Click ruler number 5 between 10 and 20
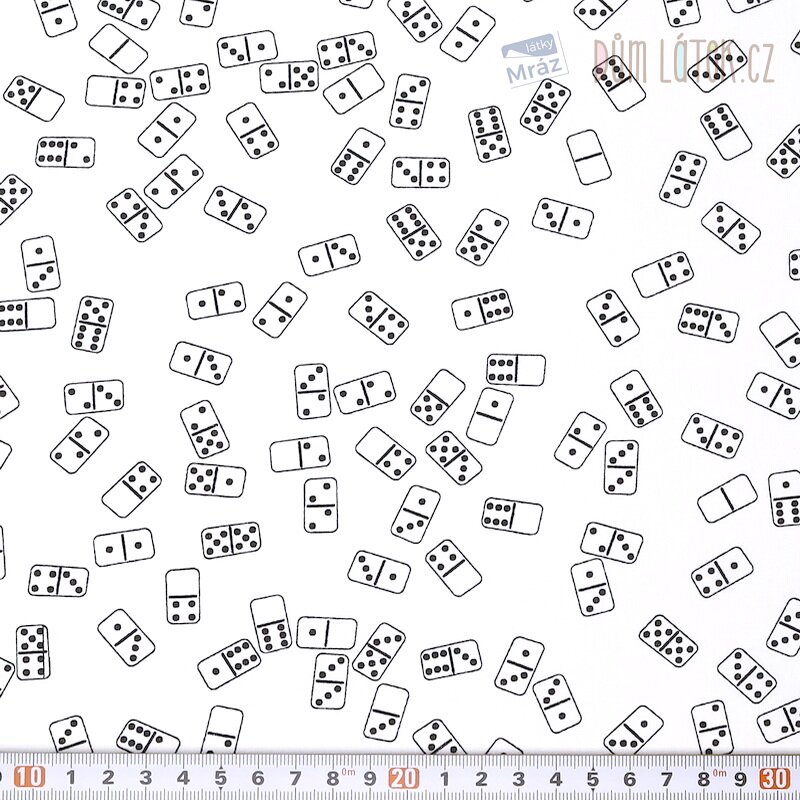Screen dimensions: 800x800 pyautogui.click(x=220, y=778)
